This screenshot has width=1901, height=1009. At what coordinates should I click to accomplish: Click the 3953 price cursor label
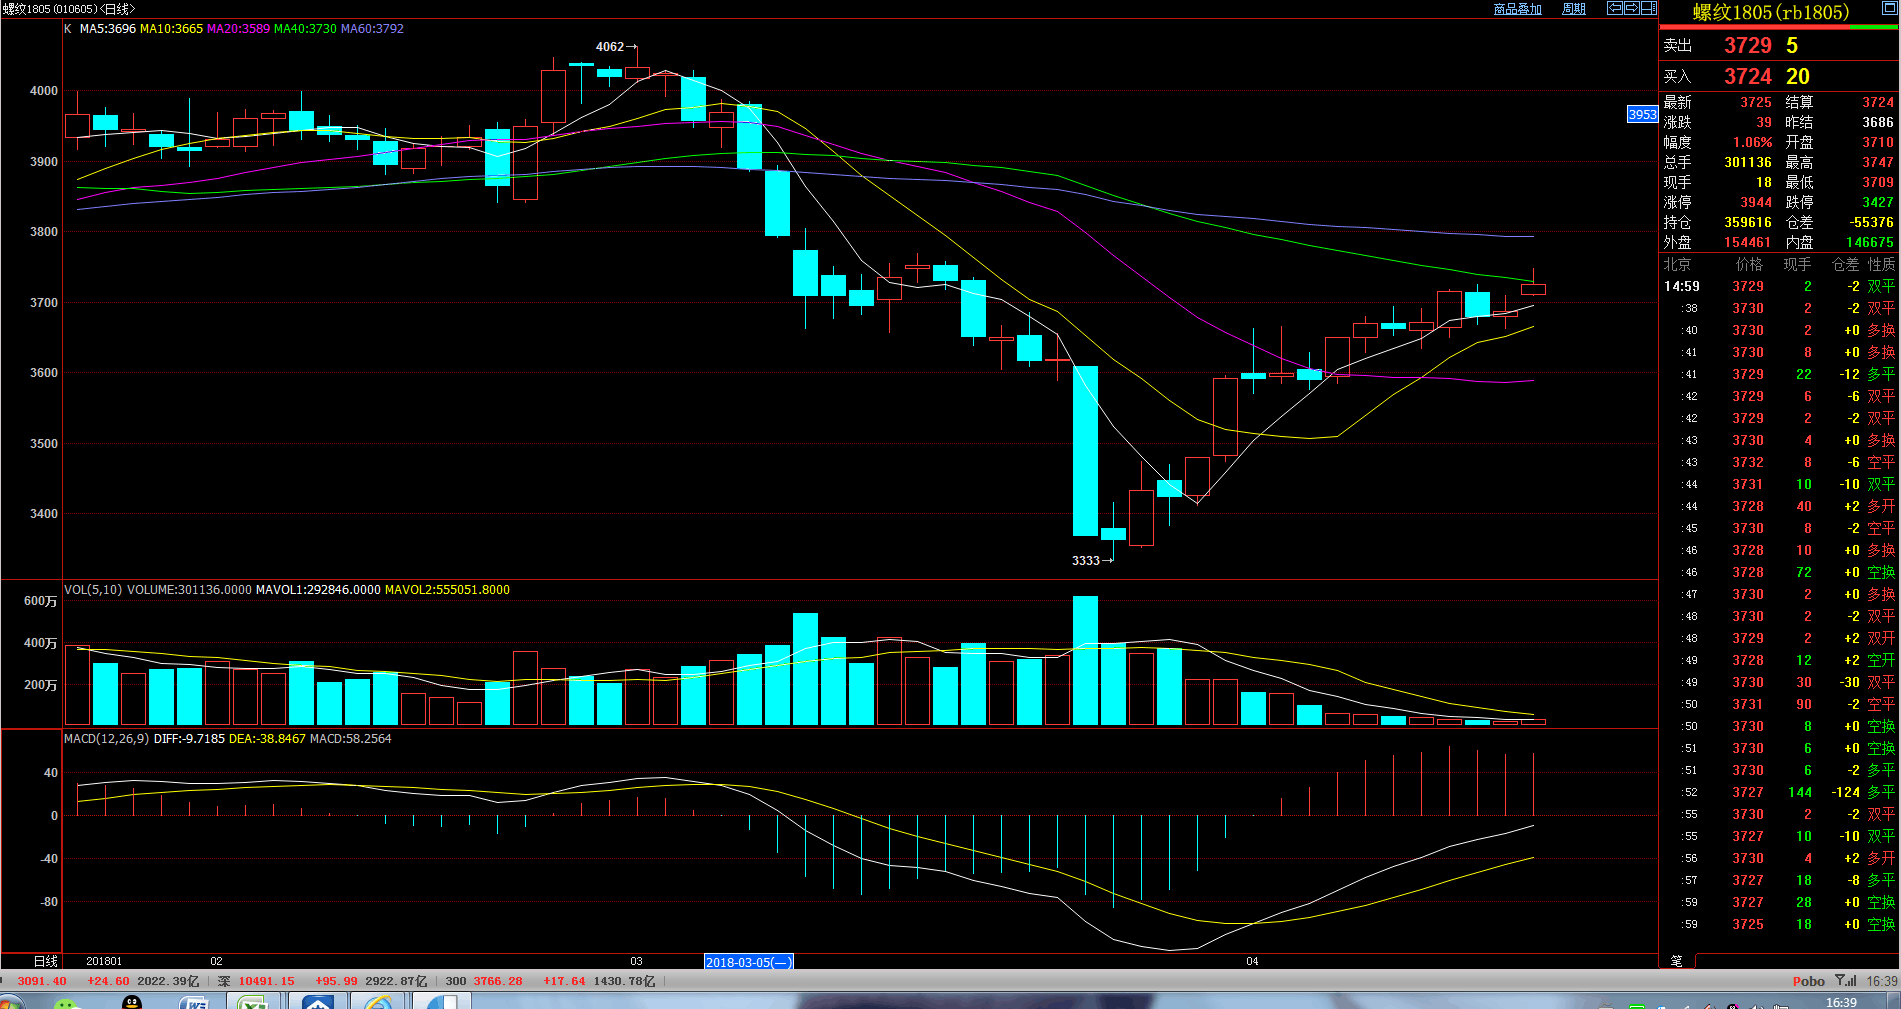click(x=1642, y=114)
